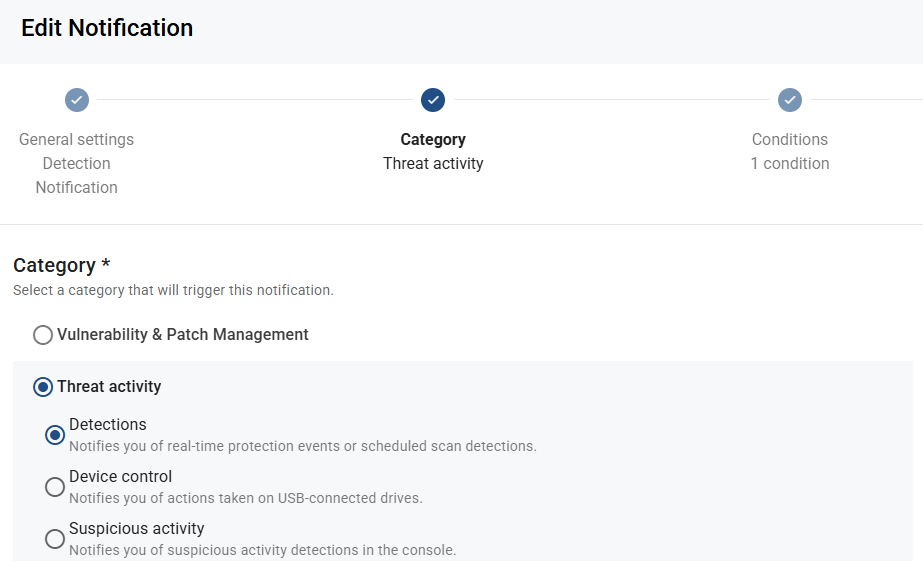The image size is (923, 567).
Task: Click the 'Device control' option label text
Action: (121, 476)
